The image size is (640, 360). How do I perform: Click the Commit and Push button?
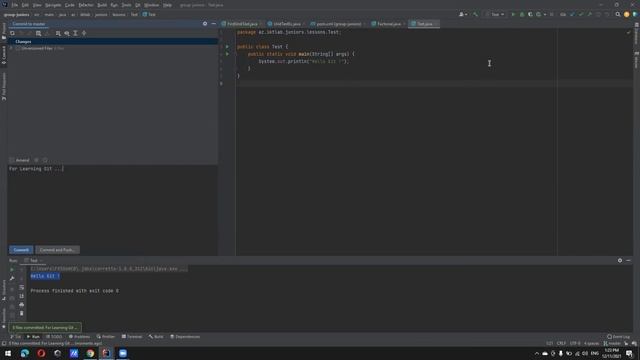57,250
